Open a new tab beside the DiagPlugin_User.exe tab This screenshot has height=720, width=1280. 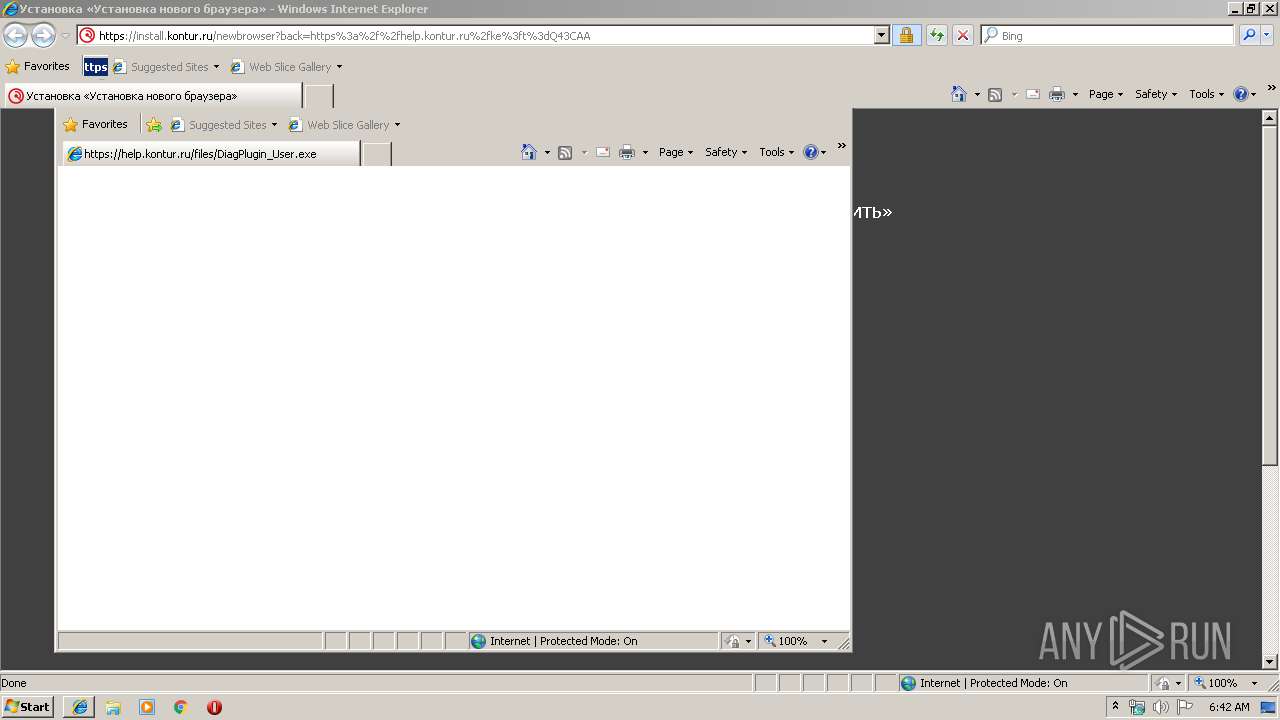pos(376,154)
